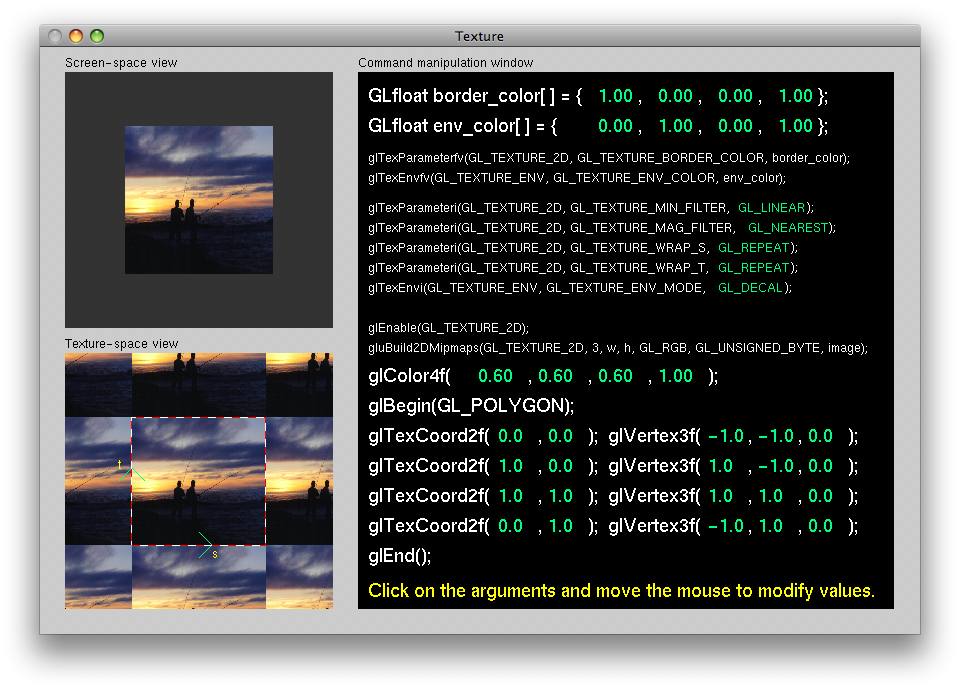
Task: Switch the GL_TEXTURE_WRAP_S GL_REPEAT value
Action: pyautogui.click(x=754, y=247)
